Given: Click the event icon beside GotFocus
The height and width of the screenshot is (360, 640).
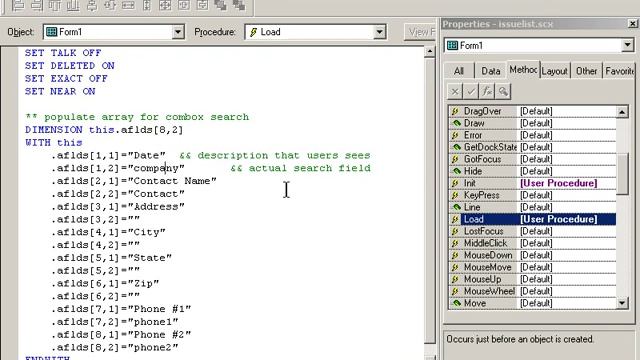Looking at the screenshot, I should pos(455,159).
